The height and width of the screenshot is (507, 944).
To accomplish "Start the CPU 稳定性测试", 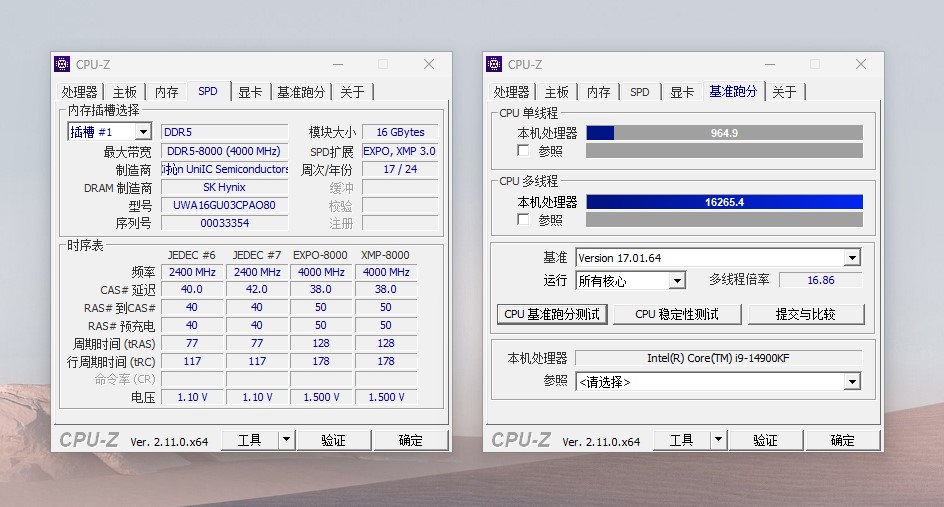I will pos(677,314).
